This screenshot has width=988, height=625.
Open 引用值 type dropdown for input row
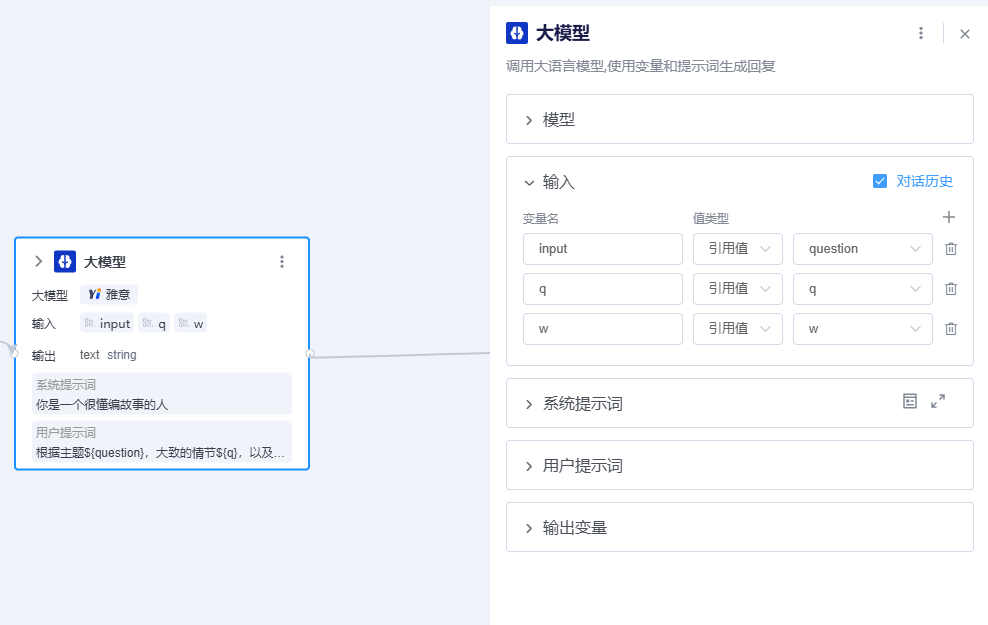tap(738, 249)
